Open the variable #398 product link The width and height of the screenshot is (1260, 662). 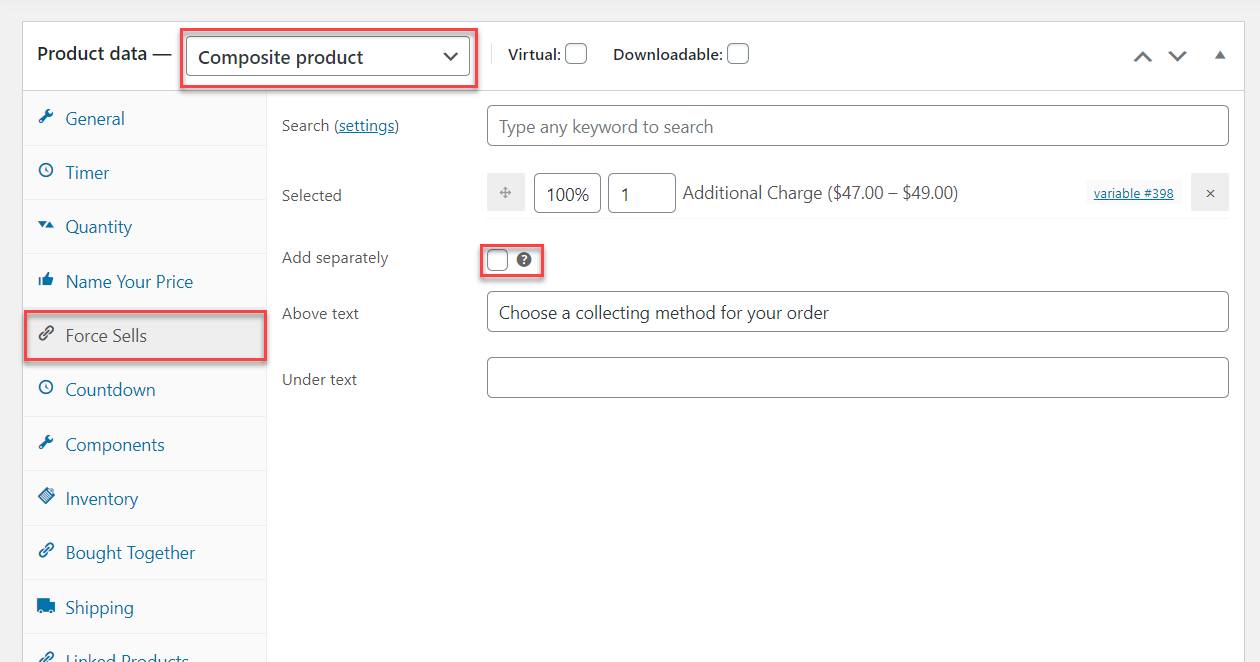pos(1133,192)
